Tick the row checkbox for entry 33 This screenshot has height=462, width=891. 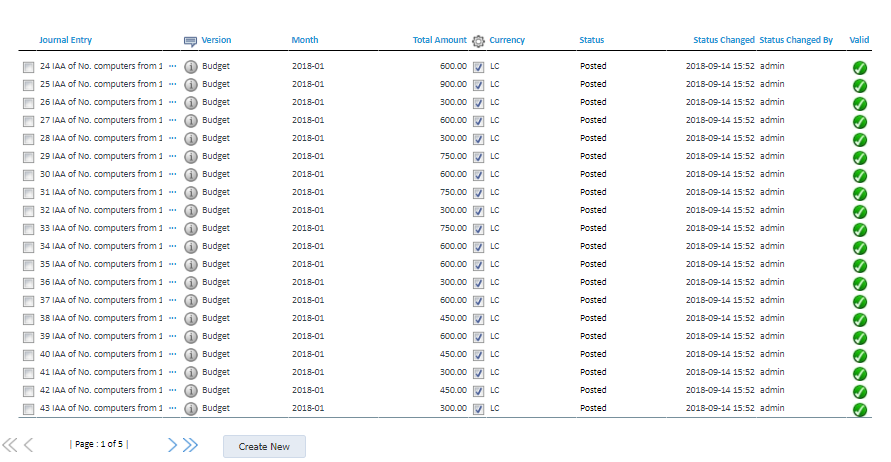(28, 229)
